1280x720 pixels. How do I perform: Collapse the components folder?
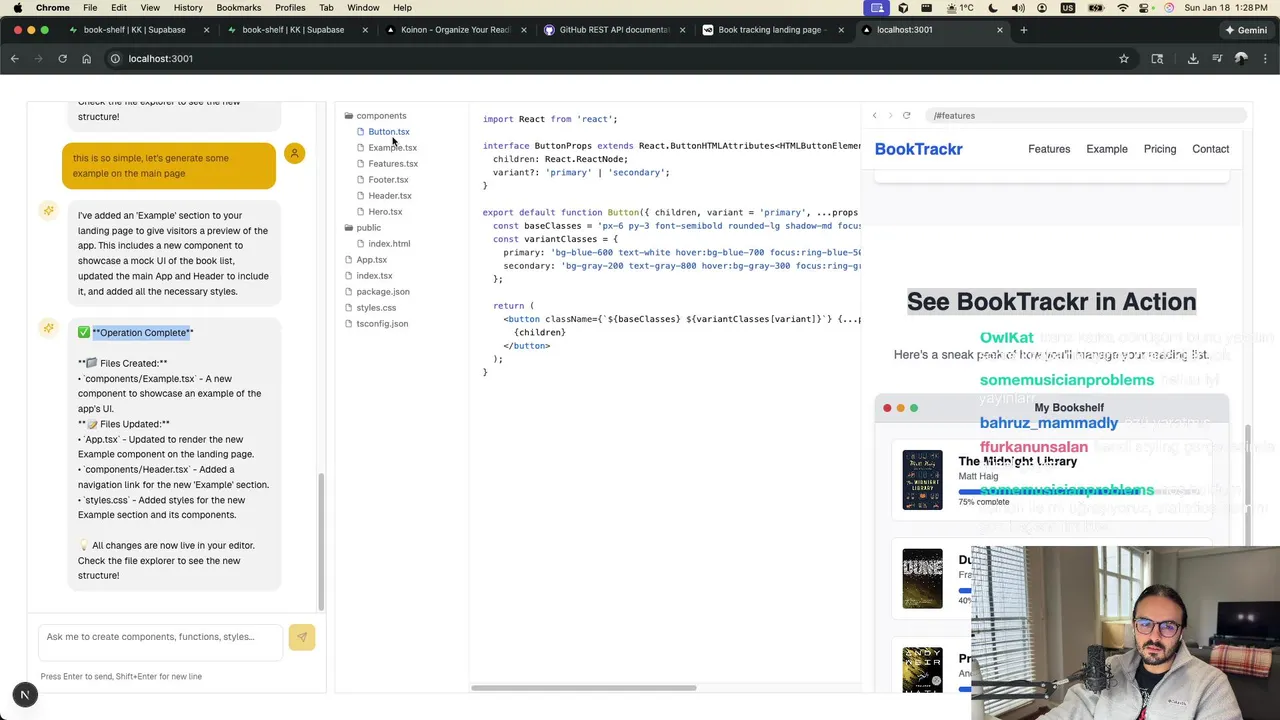(x=375, y=116)
